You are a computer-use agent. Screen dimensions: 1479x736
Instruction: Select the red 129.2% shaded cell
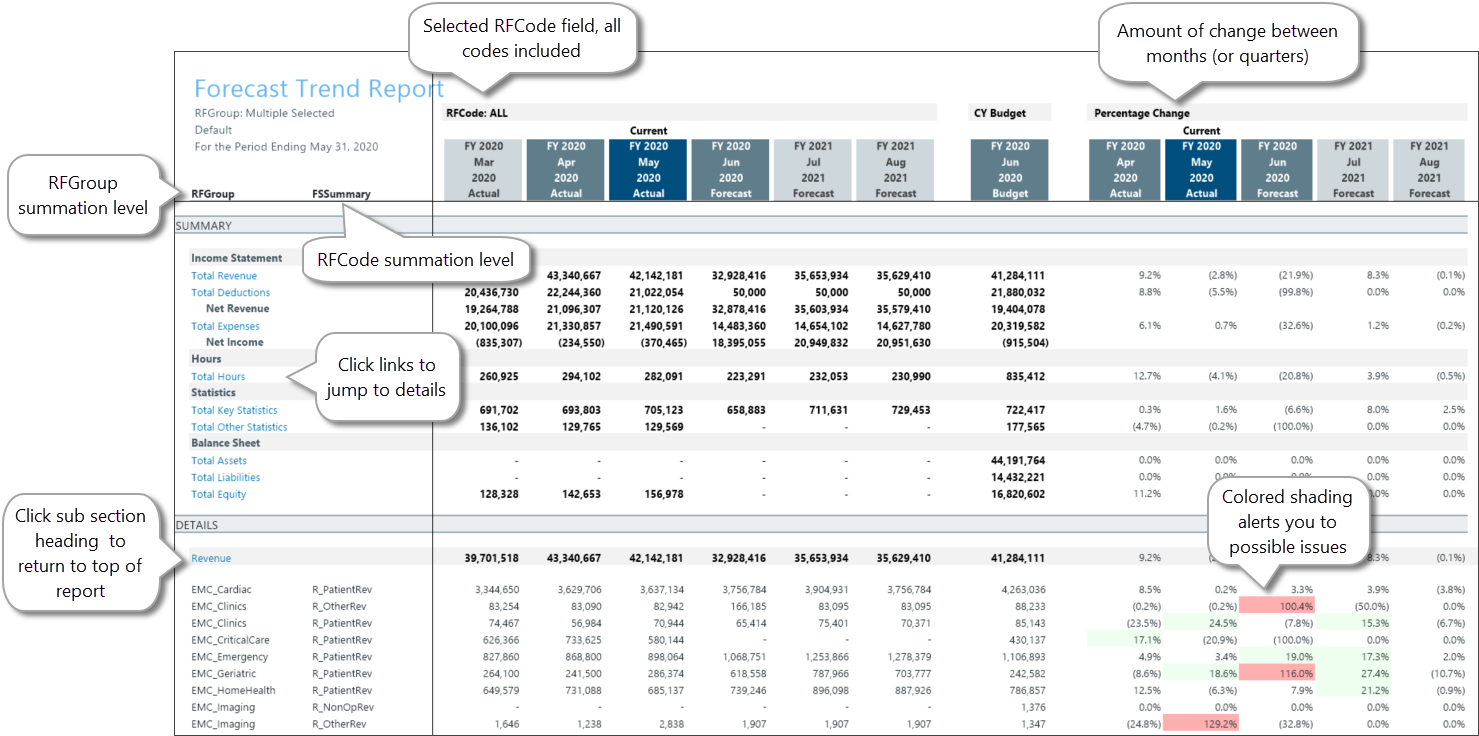tap(1201, 724)
